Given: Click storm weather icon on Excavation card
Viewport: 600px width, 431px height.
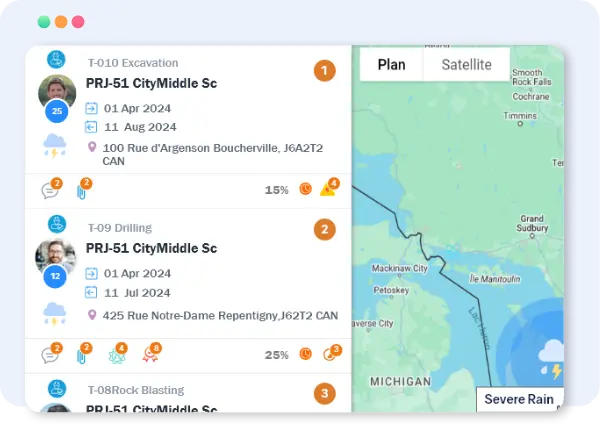Looking at the screenshot, I should pyautogui.click(x=54, y=146).
